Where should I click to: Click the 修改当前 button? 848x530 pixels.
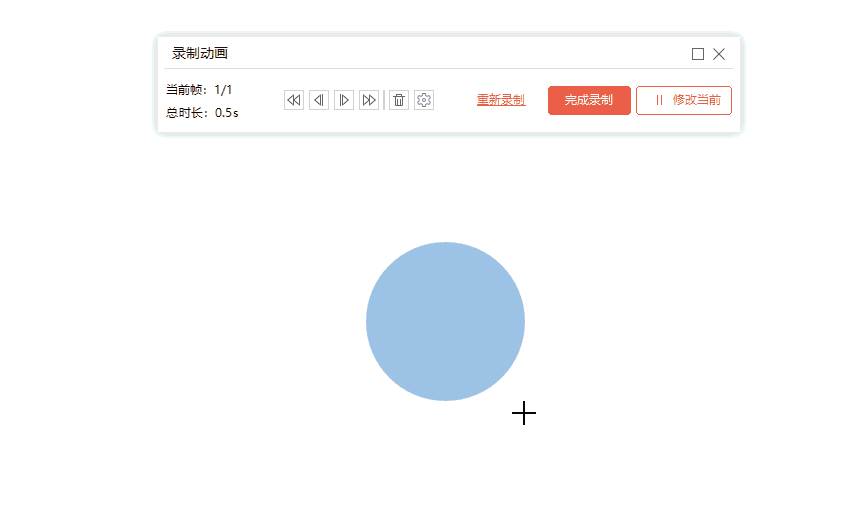tap(684, 100)
